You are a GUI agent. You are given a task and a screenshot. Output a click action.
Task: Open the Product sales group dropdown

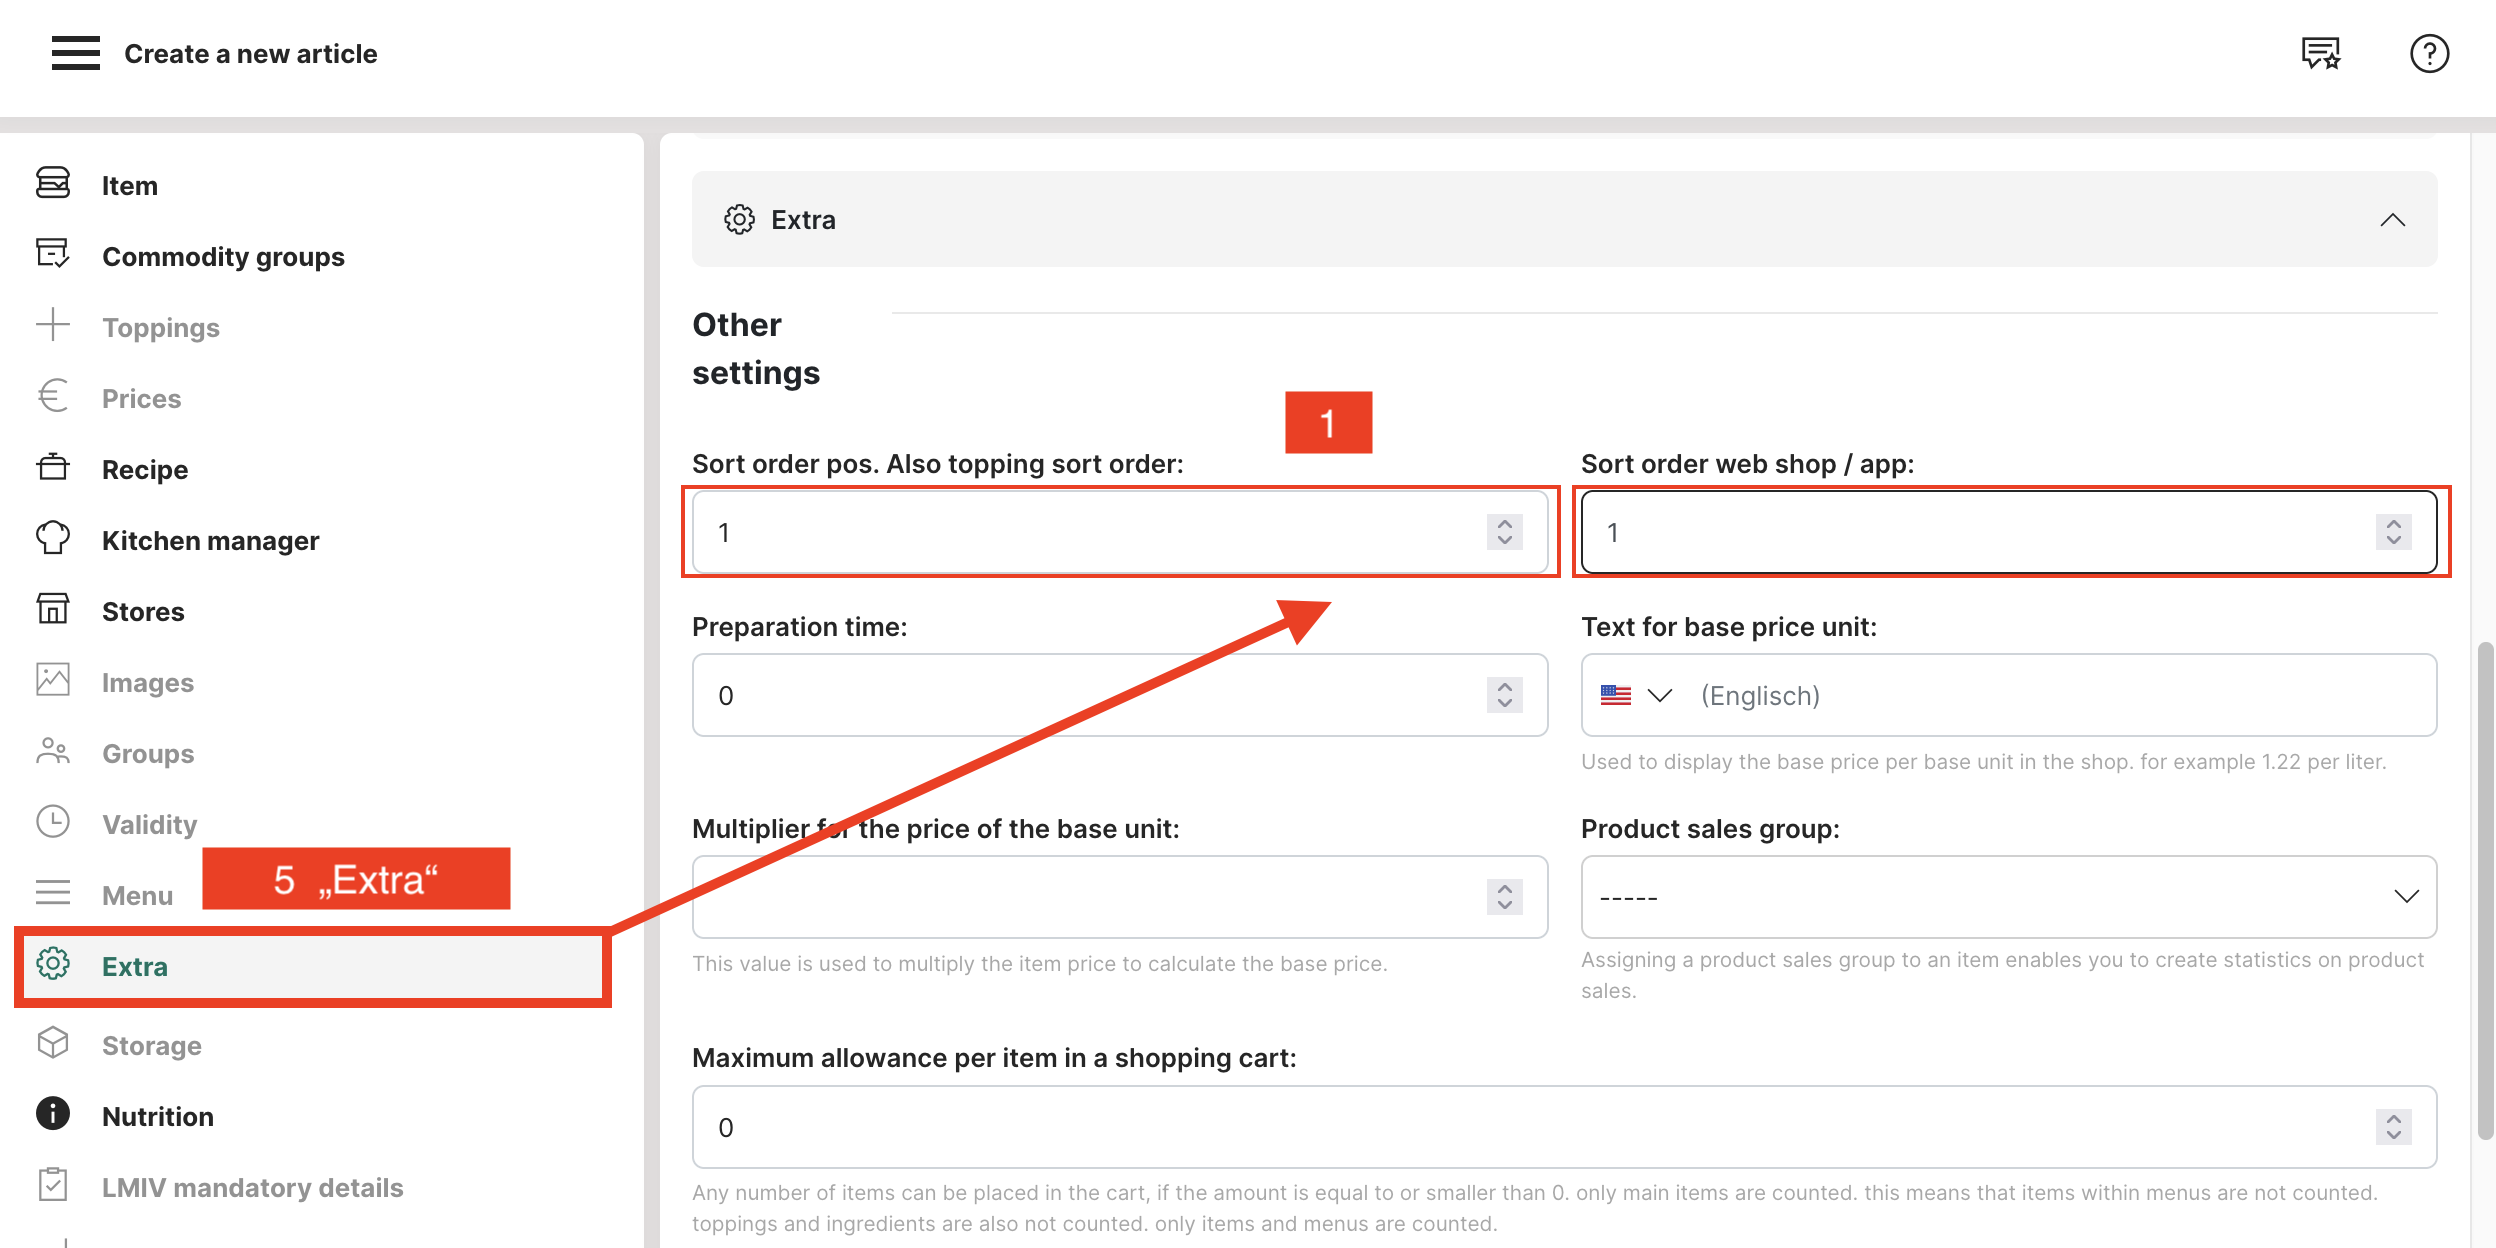point(2008,897)
